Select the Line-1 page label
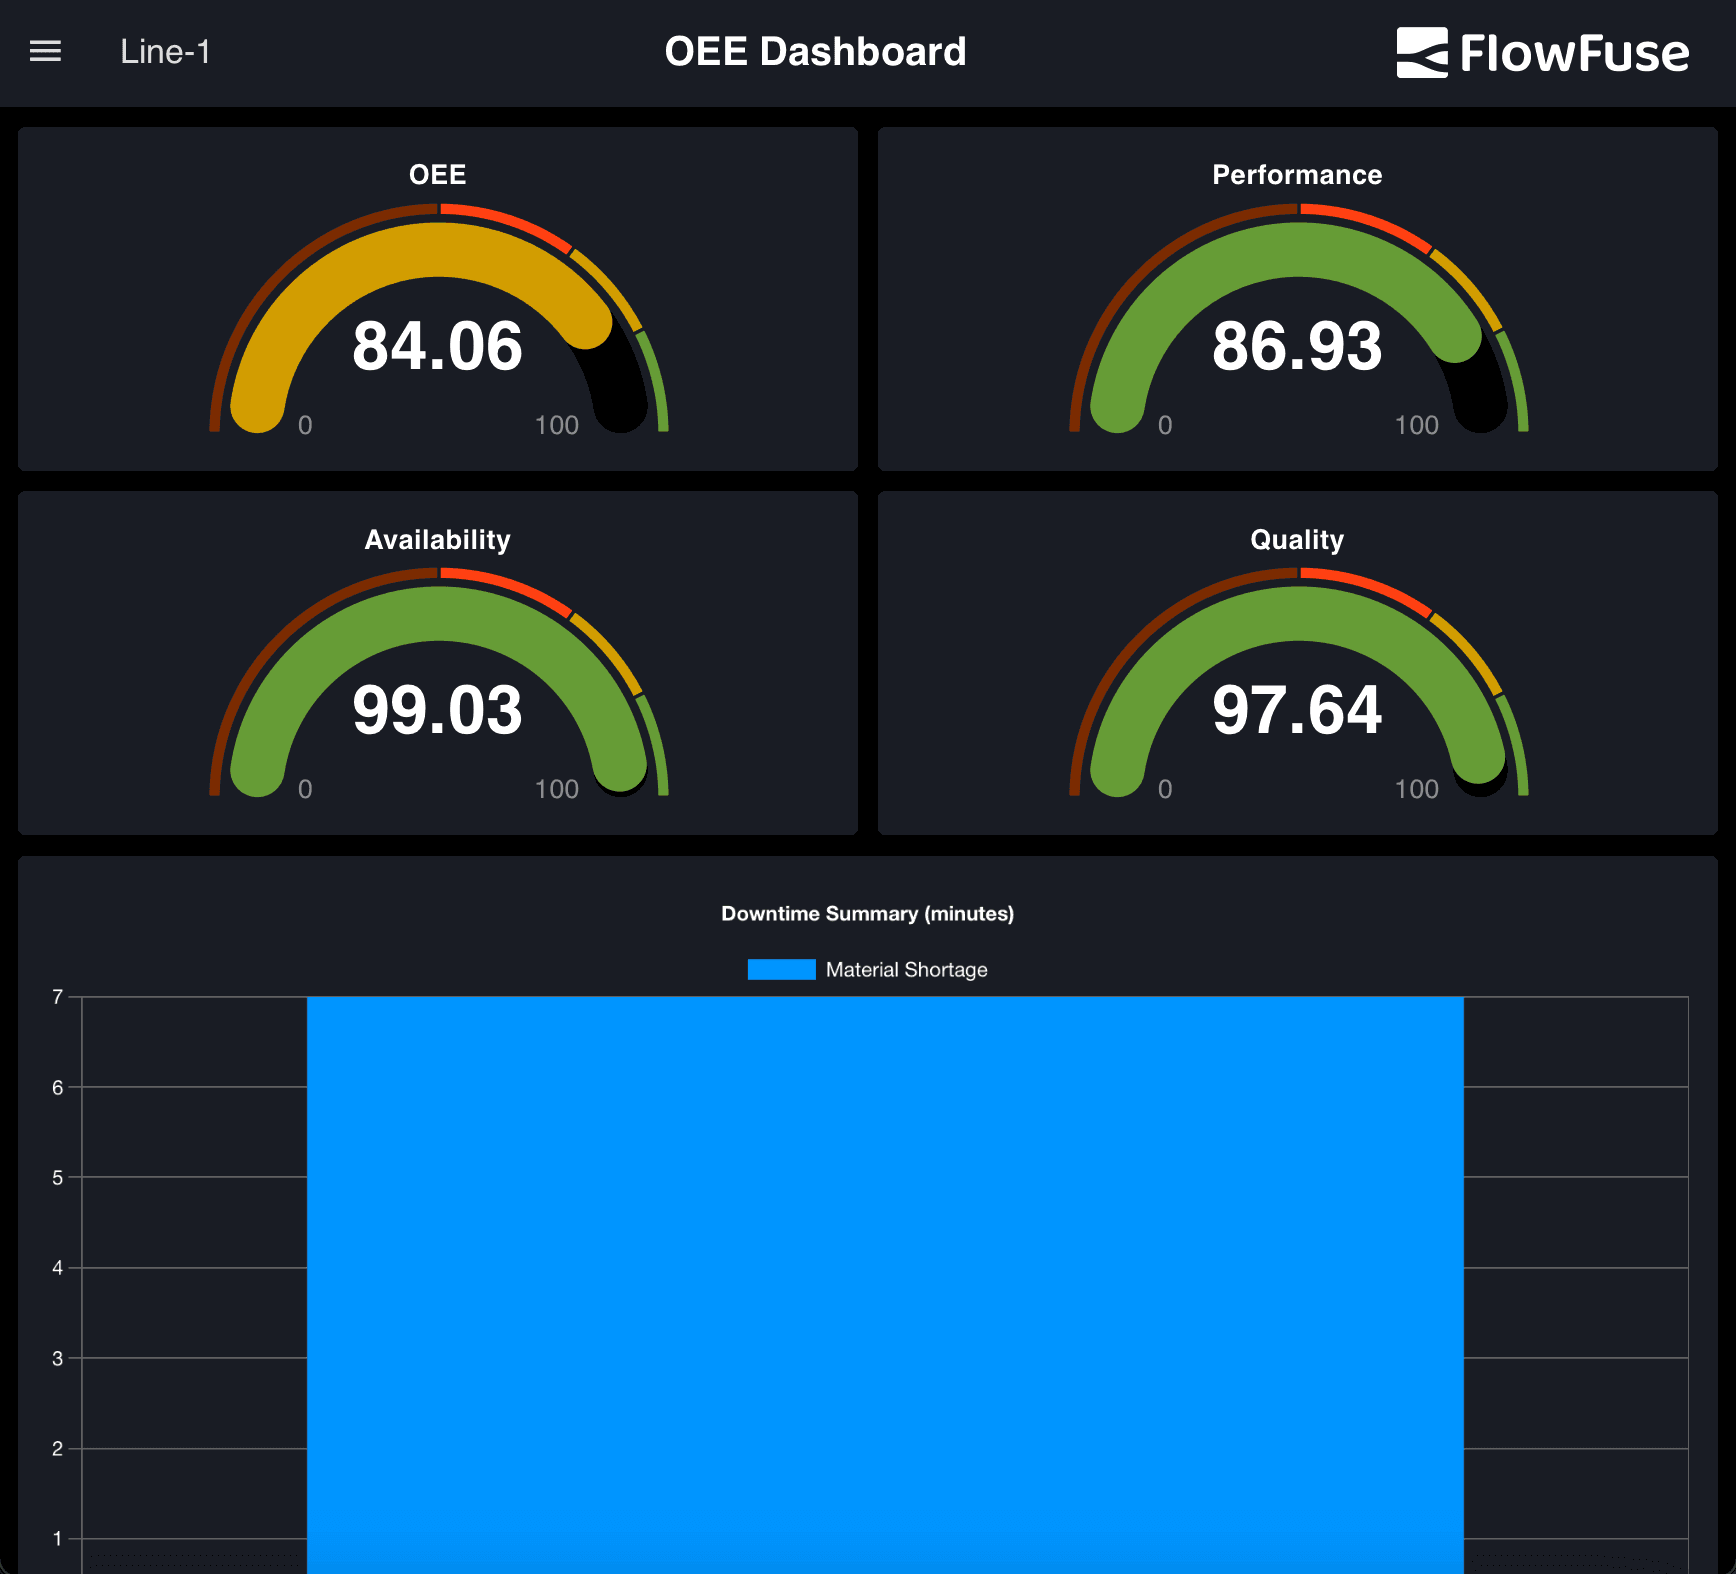This screenshot has width=1736, height=1574. pyautogui.click(x=165, y=52)
